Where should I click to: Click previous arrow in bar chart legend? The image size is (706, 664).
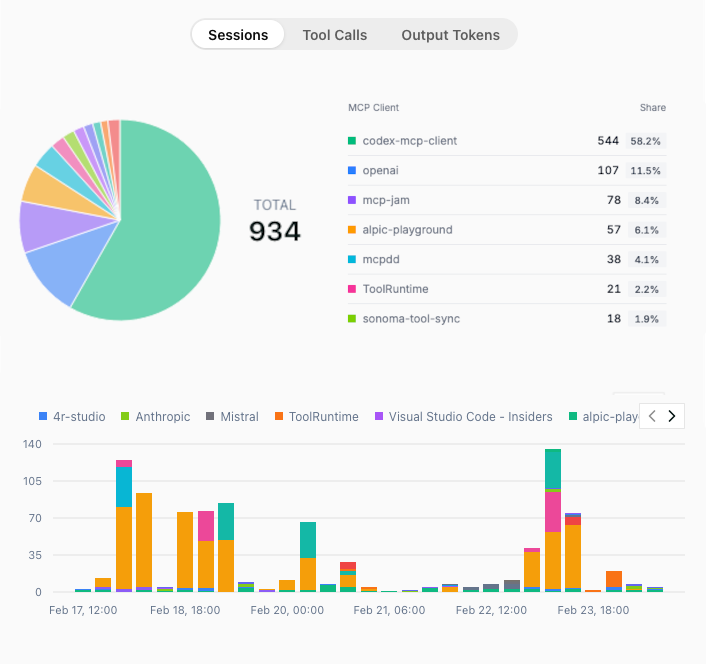coord(652,416)
